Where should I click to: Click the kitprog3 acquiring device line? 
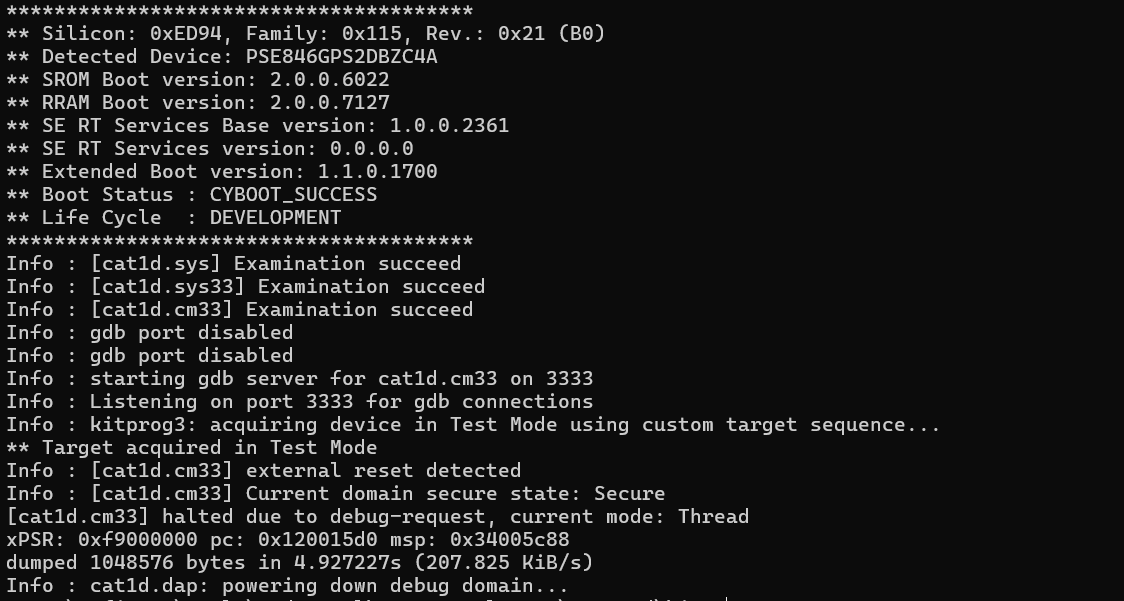point(473,425)
